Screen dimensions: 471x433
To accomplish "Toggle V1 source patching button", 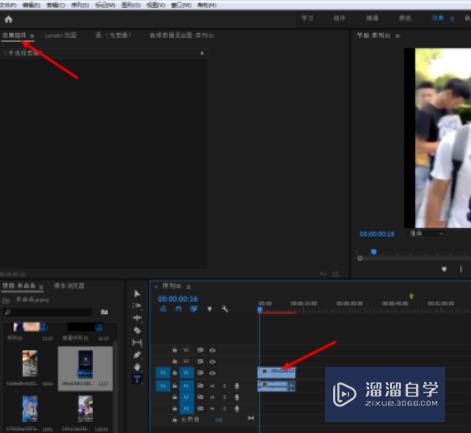I will click(x=163, y=373).
